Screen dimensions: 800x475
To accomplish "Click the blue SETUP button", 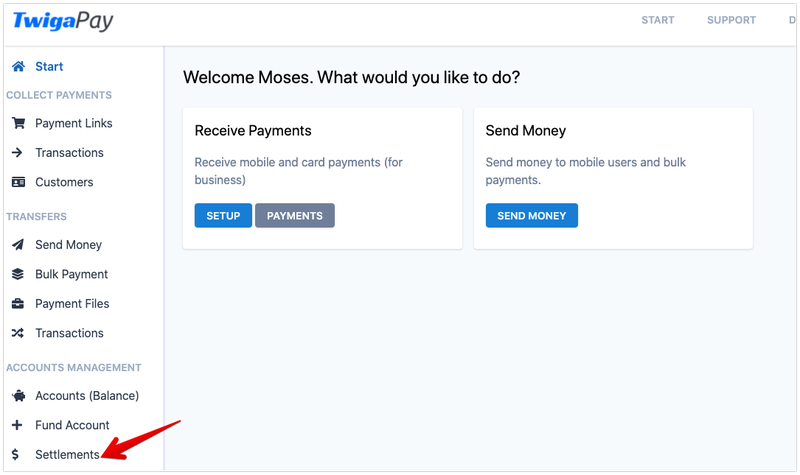I will 223,215.
